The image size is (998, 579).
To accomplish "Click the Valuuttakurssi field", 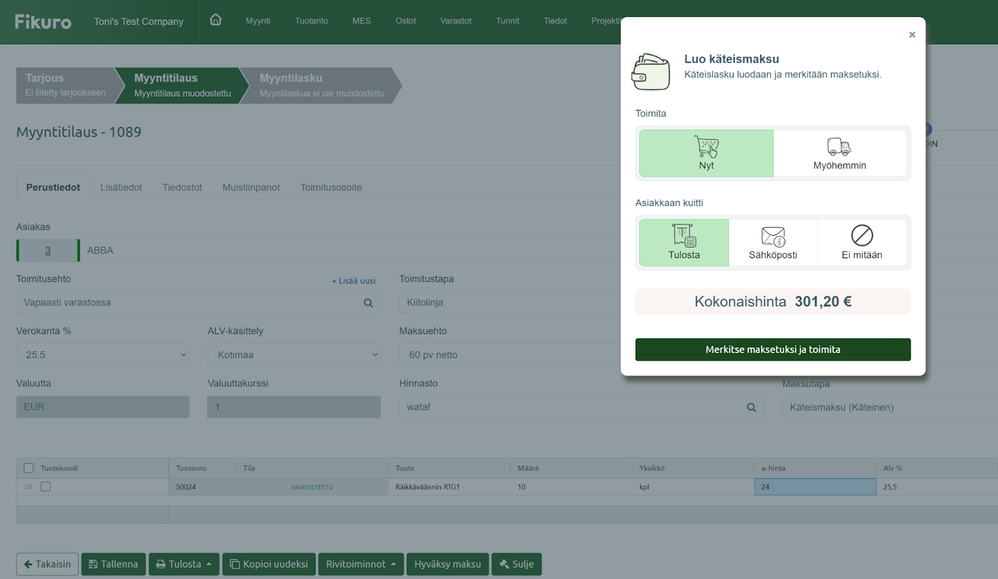I will tap(294, 407).
